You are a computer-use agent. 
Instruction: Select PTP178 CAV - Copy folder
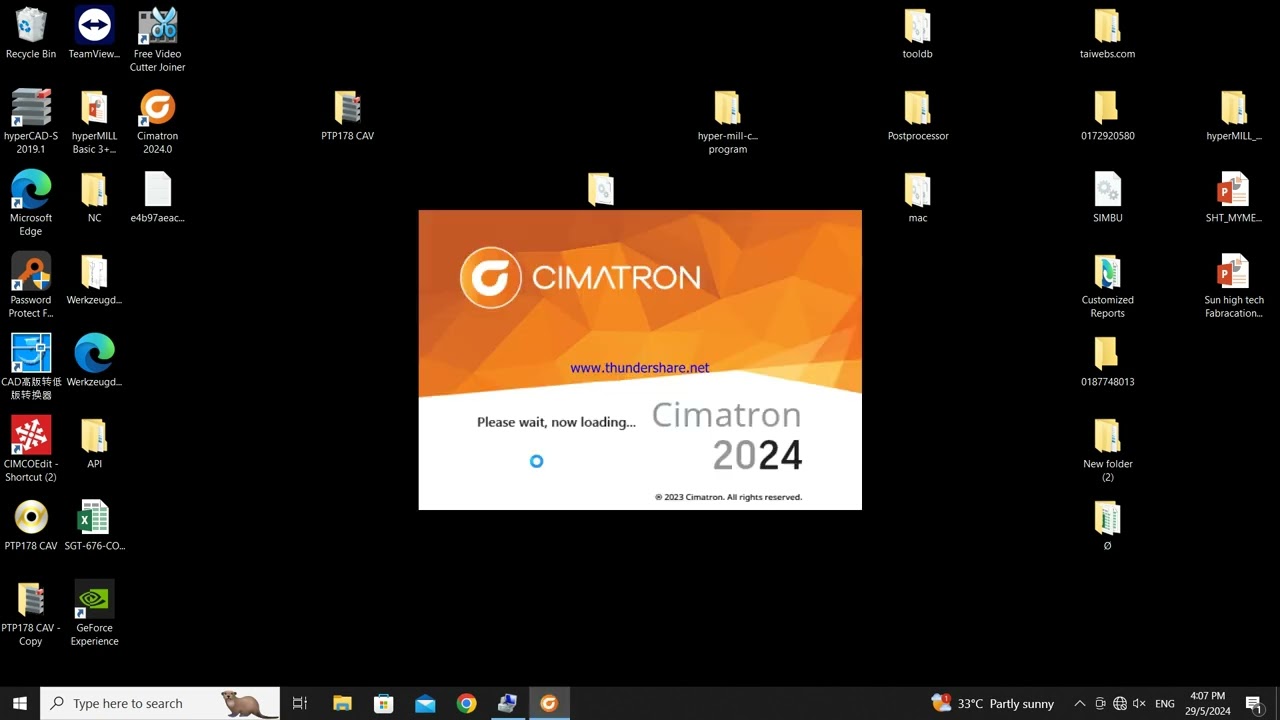point(31,614)
